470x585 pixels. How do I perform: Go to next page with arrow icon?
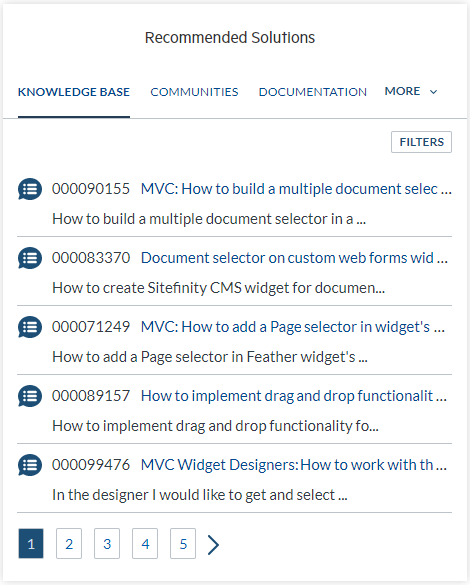(213, 545)
